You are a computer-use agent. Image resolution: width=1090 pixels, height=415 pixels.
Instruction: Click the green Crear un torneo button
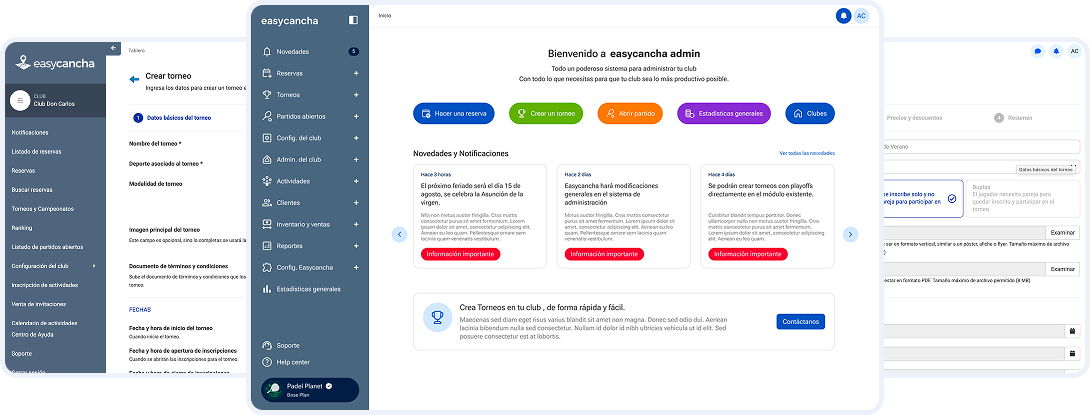click(x=547, y=114)
